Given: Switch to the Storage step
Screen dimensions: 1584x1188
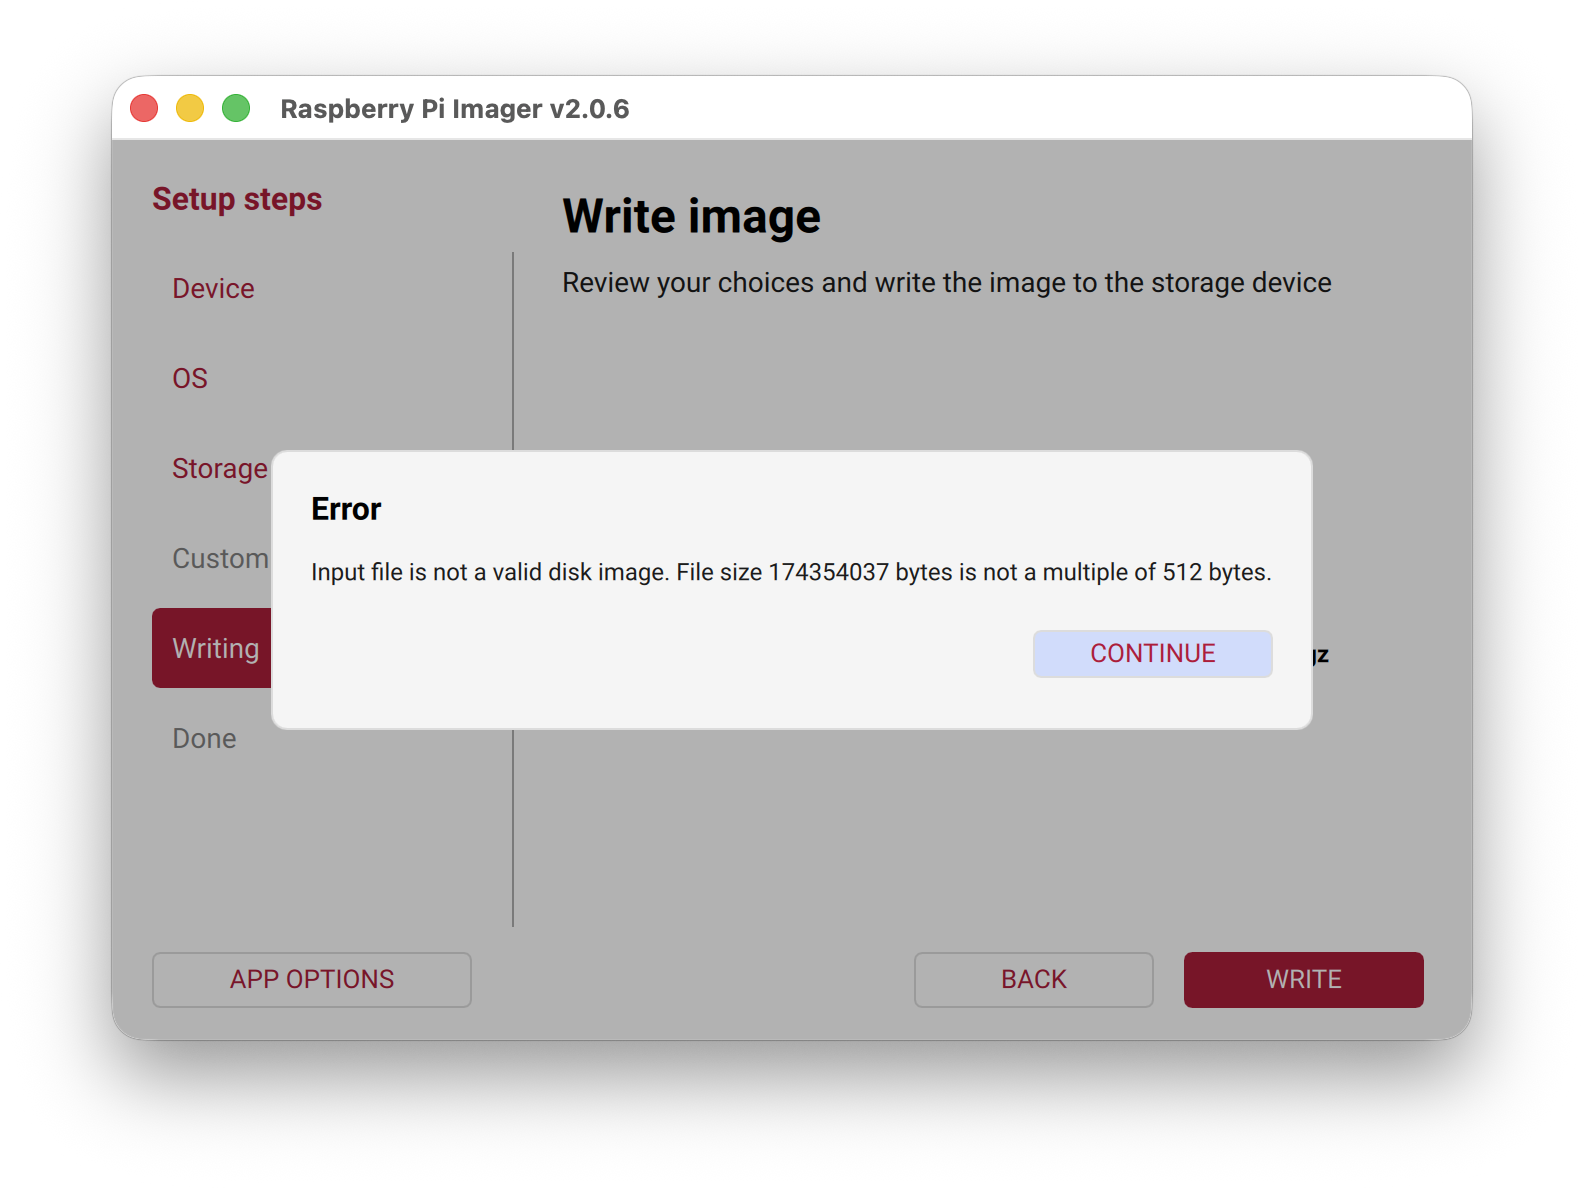Looking at the screenshot, I should (x=219, y=468).
